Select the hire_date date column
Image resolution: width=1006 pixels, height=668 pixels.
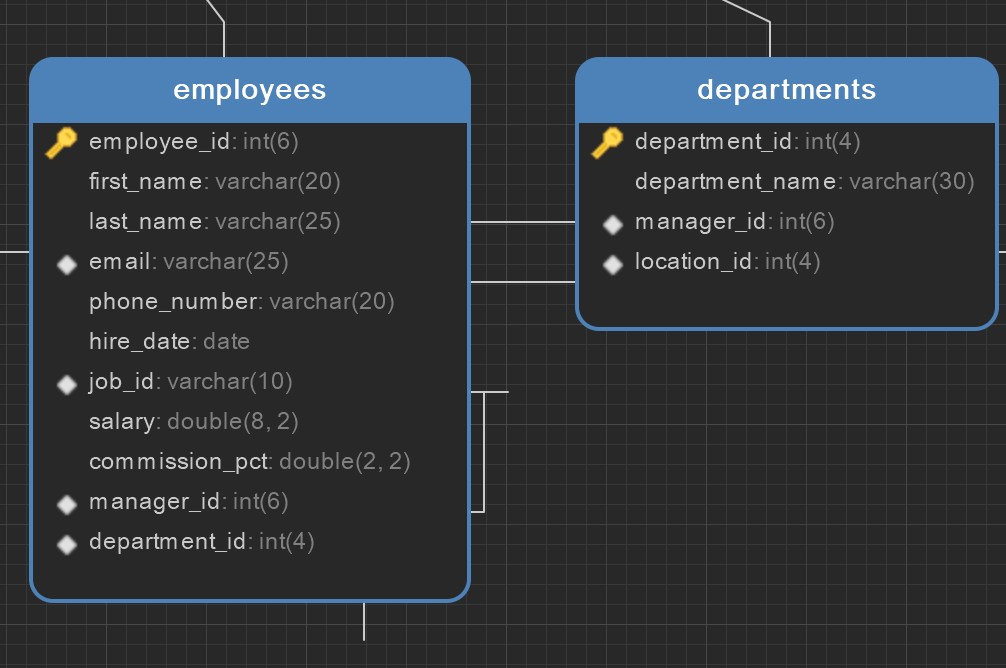[x=169, y=342]
